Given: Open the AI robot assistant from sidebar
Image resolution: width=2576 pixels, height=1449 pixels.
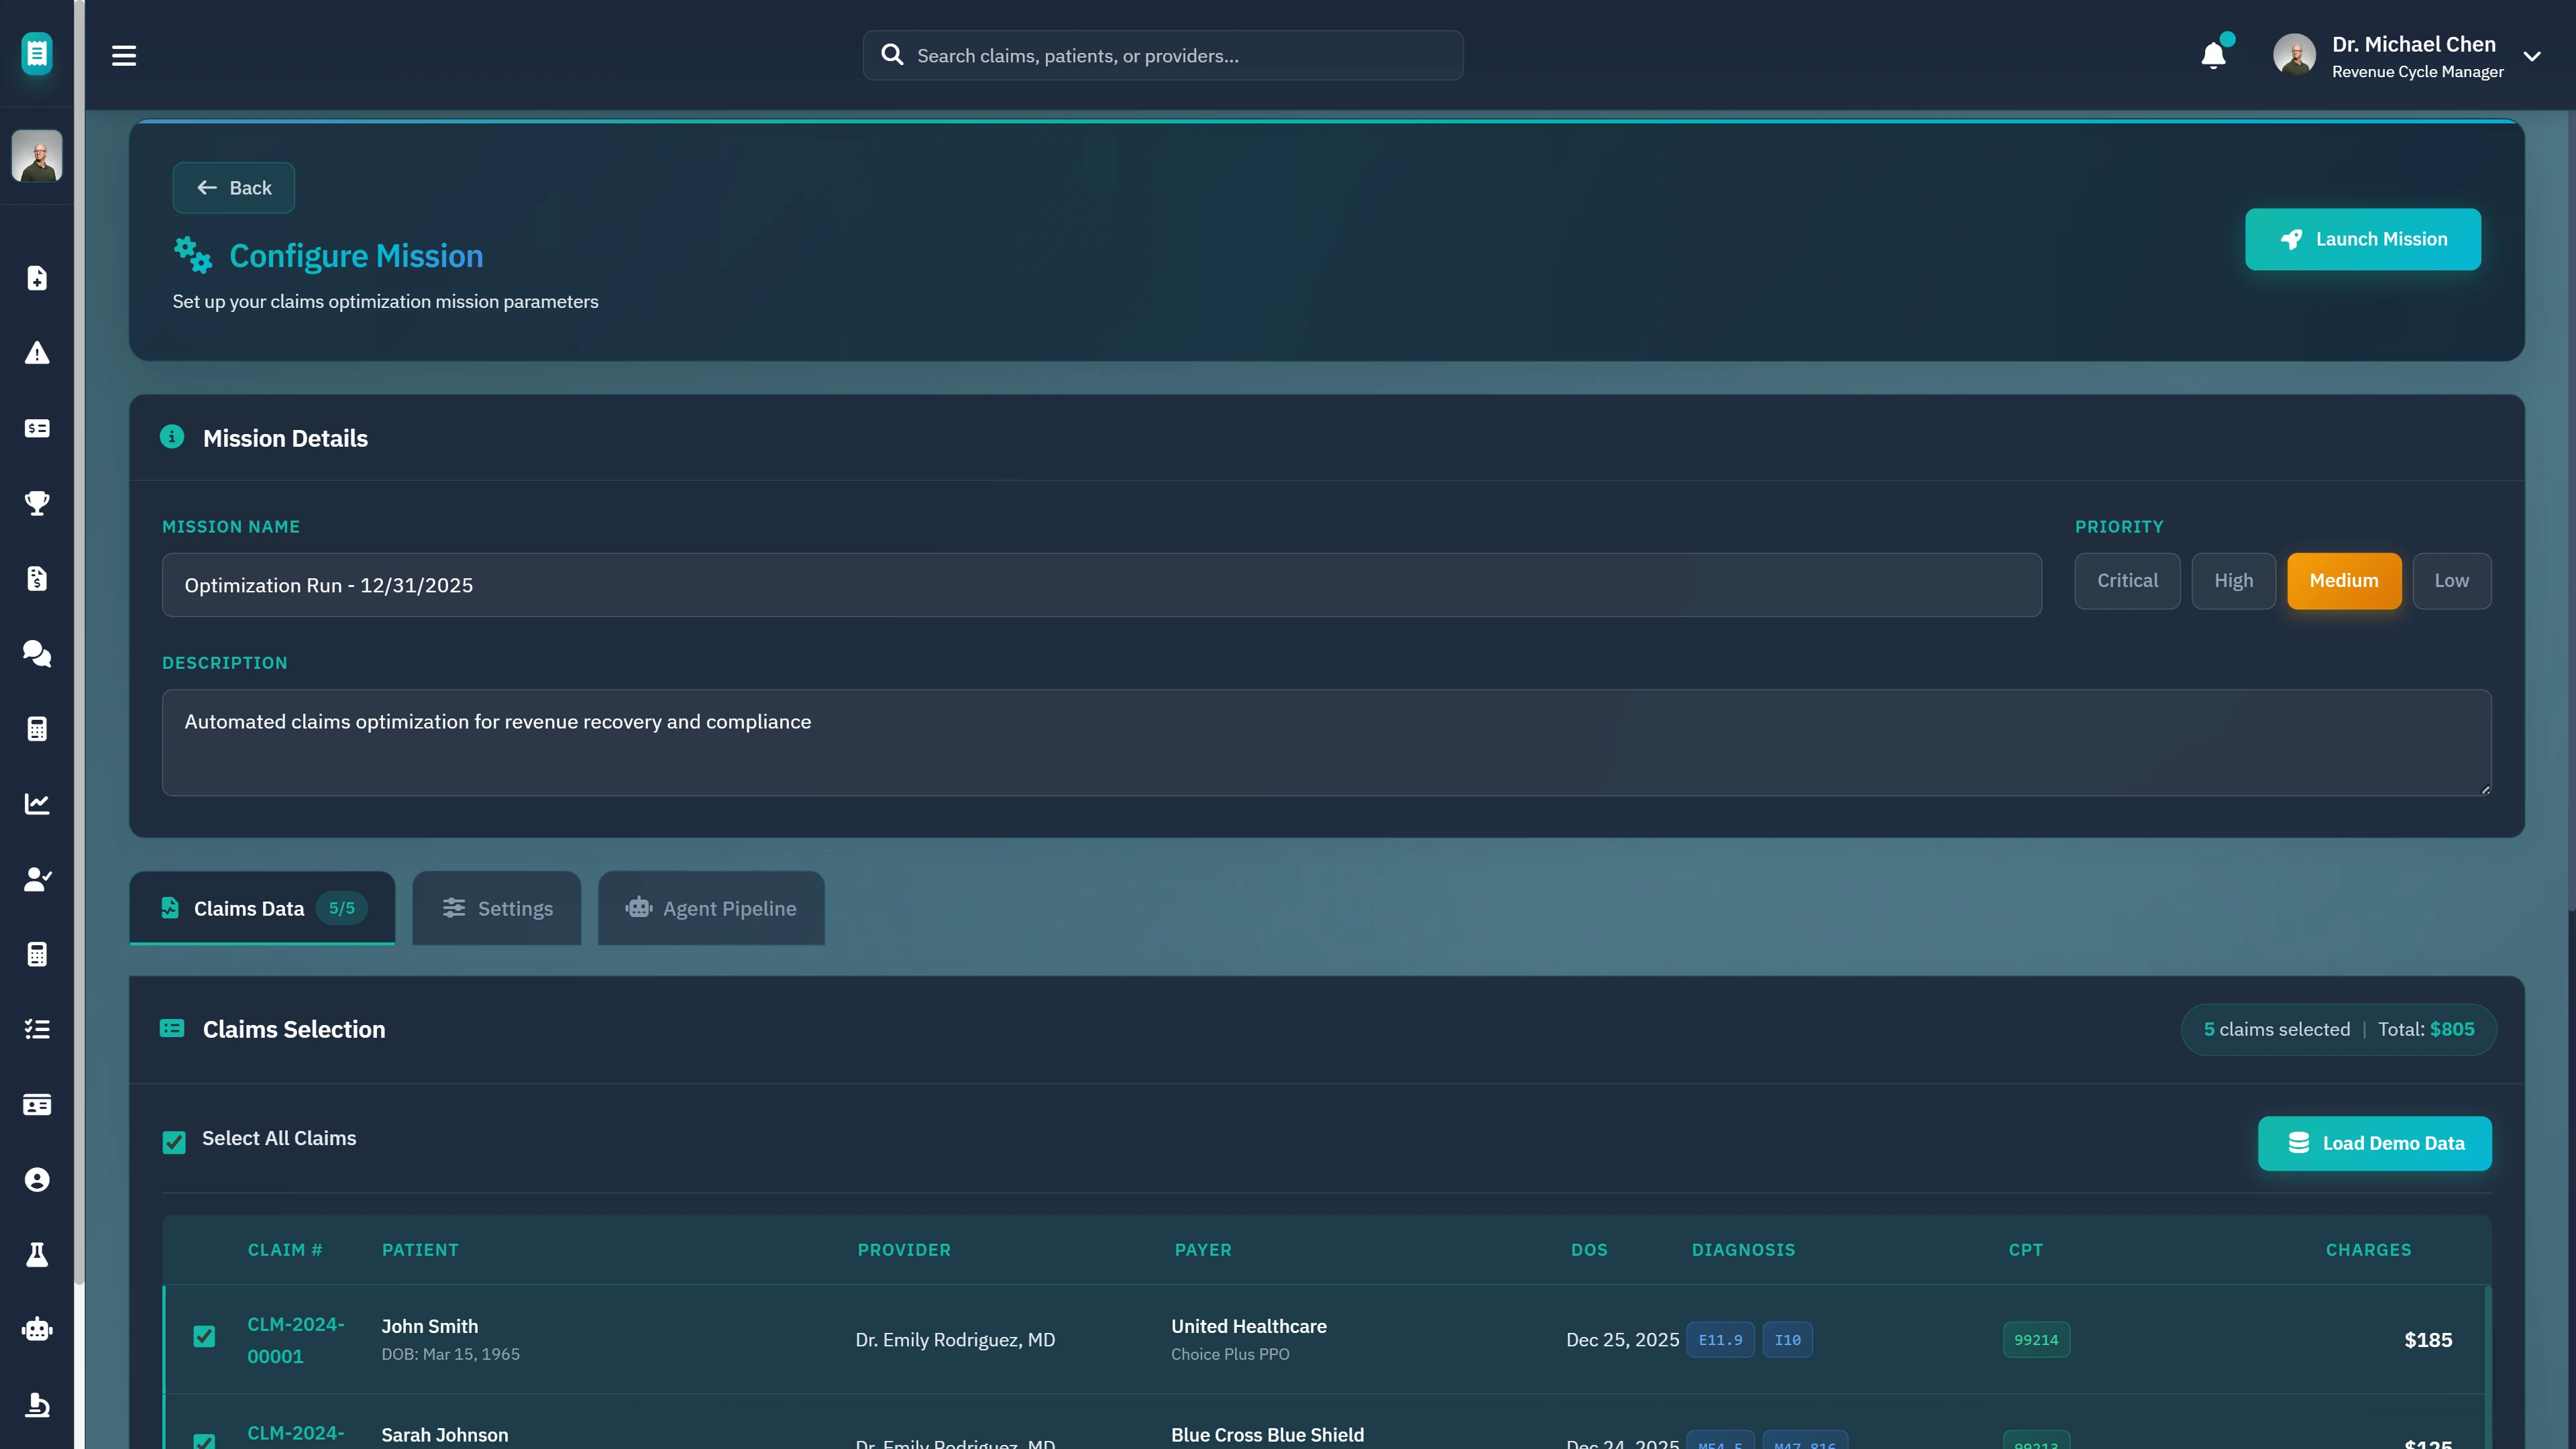Looking at the screenshot, I should 37,1329.
